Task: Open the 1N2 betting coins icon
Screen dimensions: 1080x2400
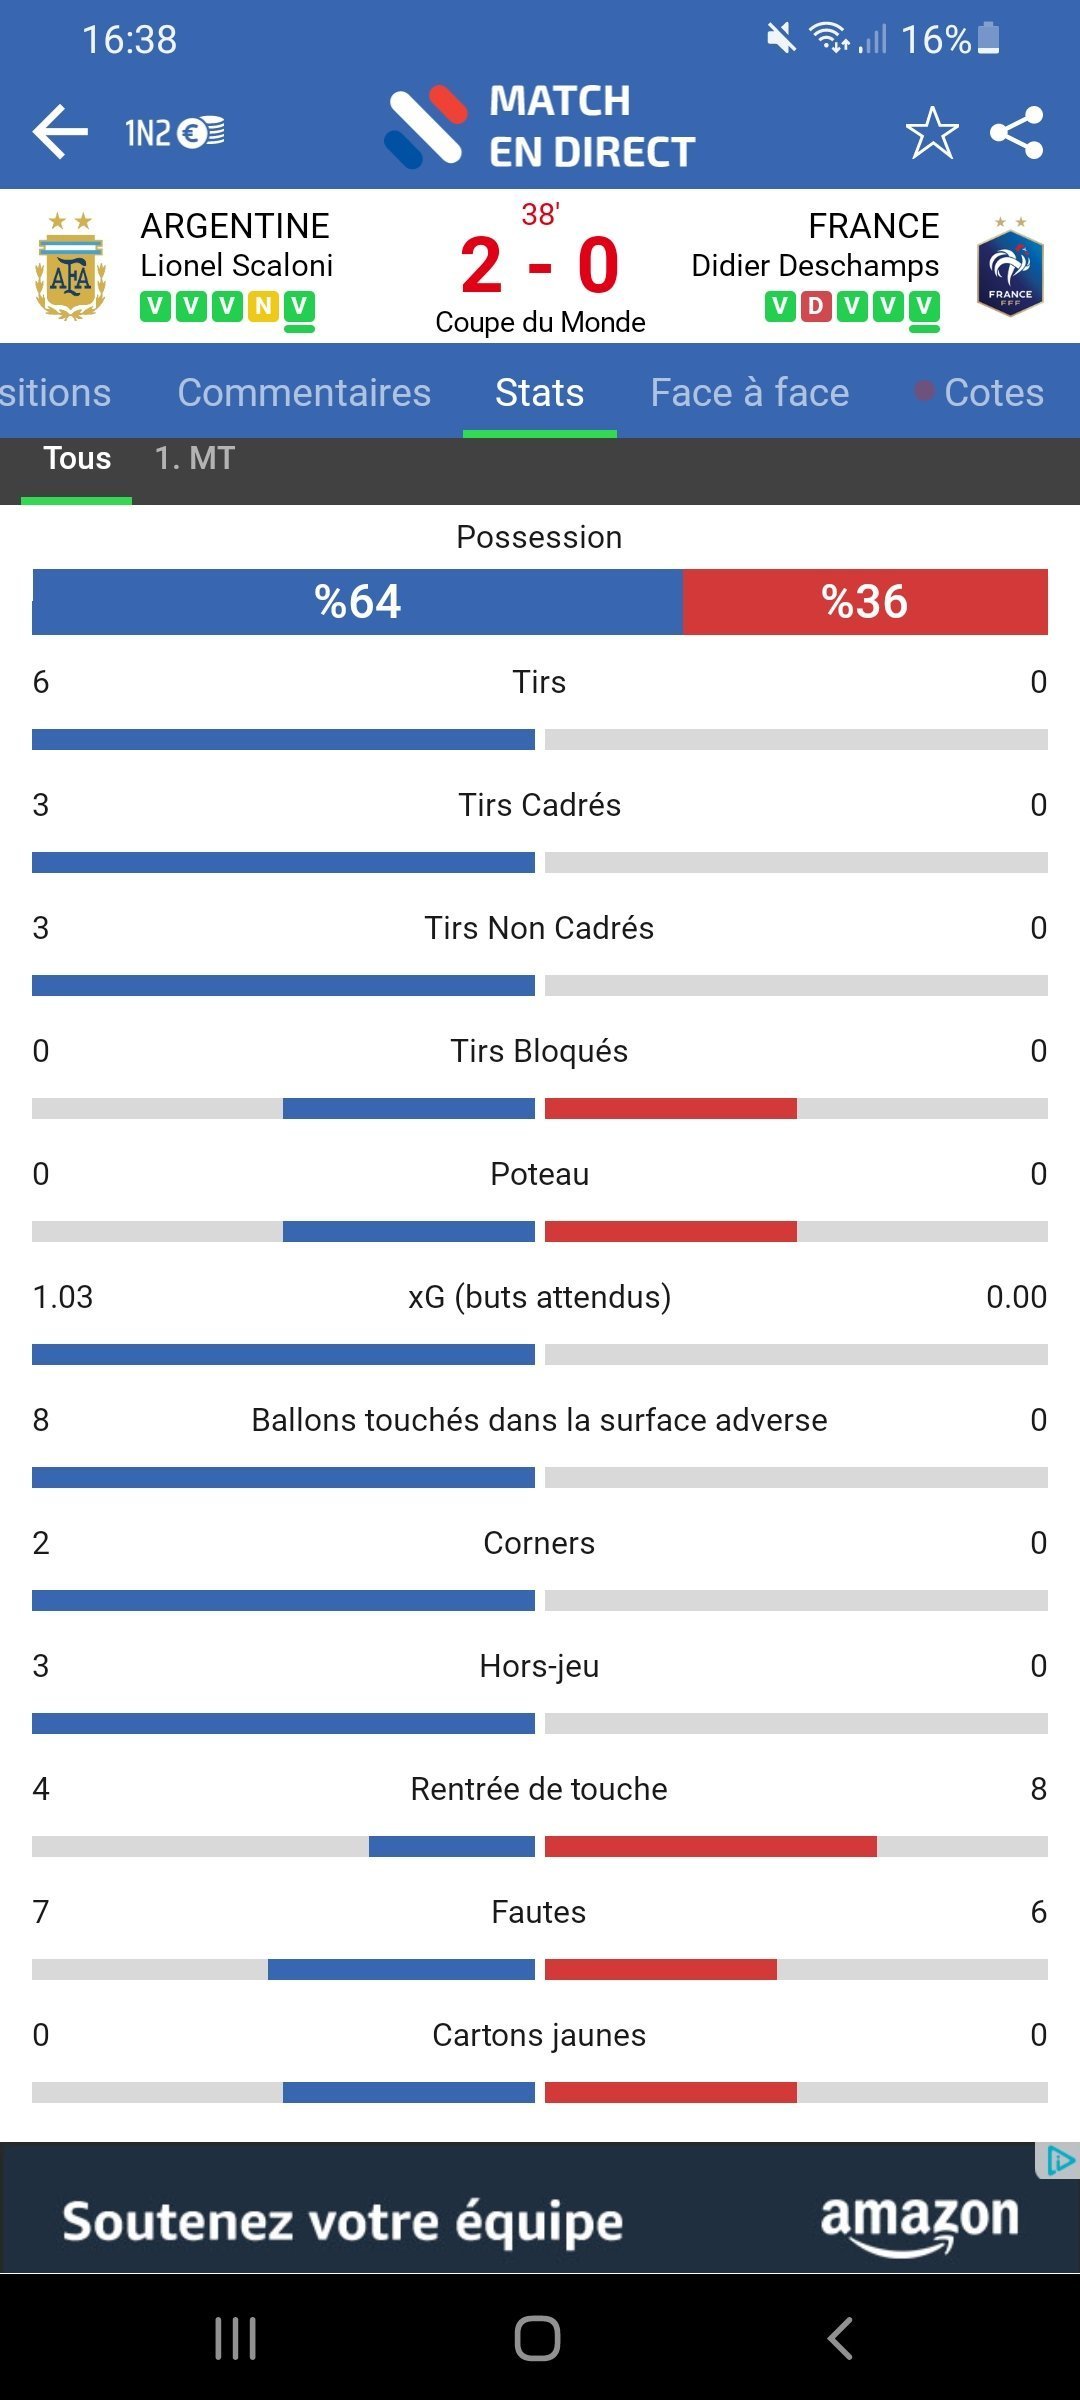Action: pos(175,132)
